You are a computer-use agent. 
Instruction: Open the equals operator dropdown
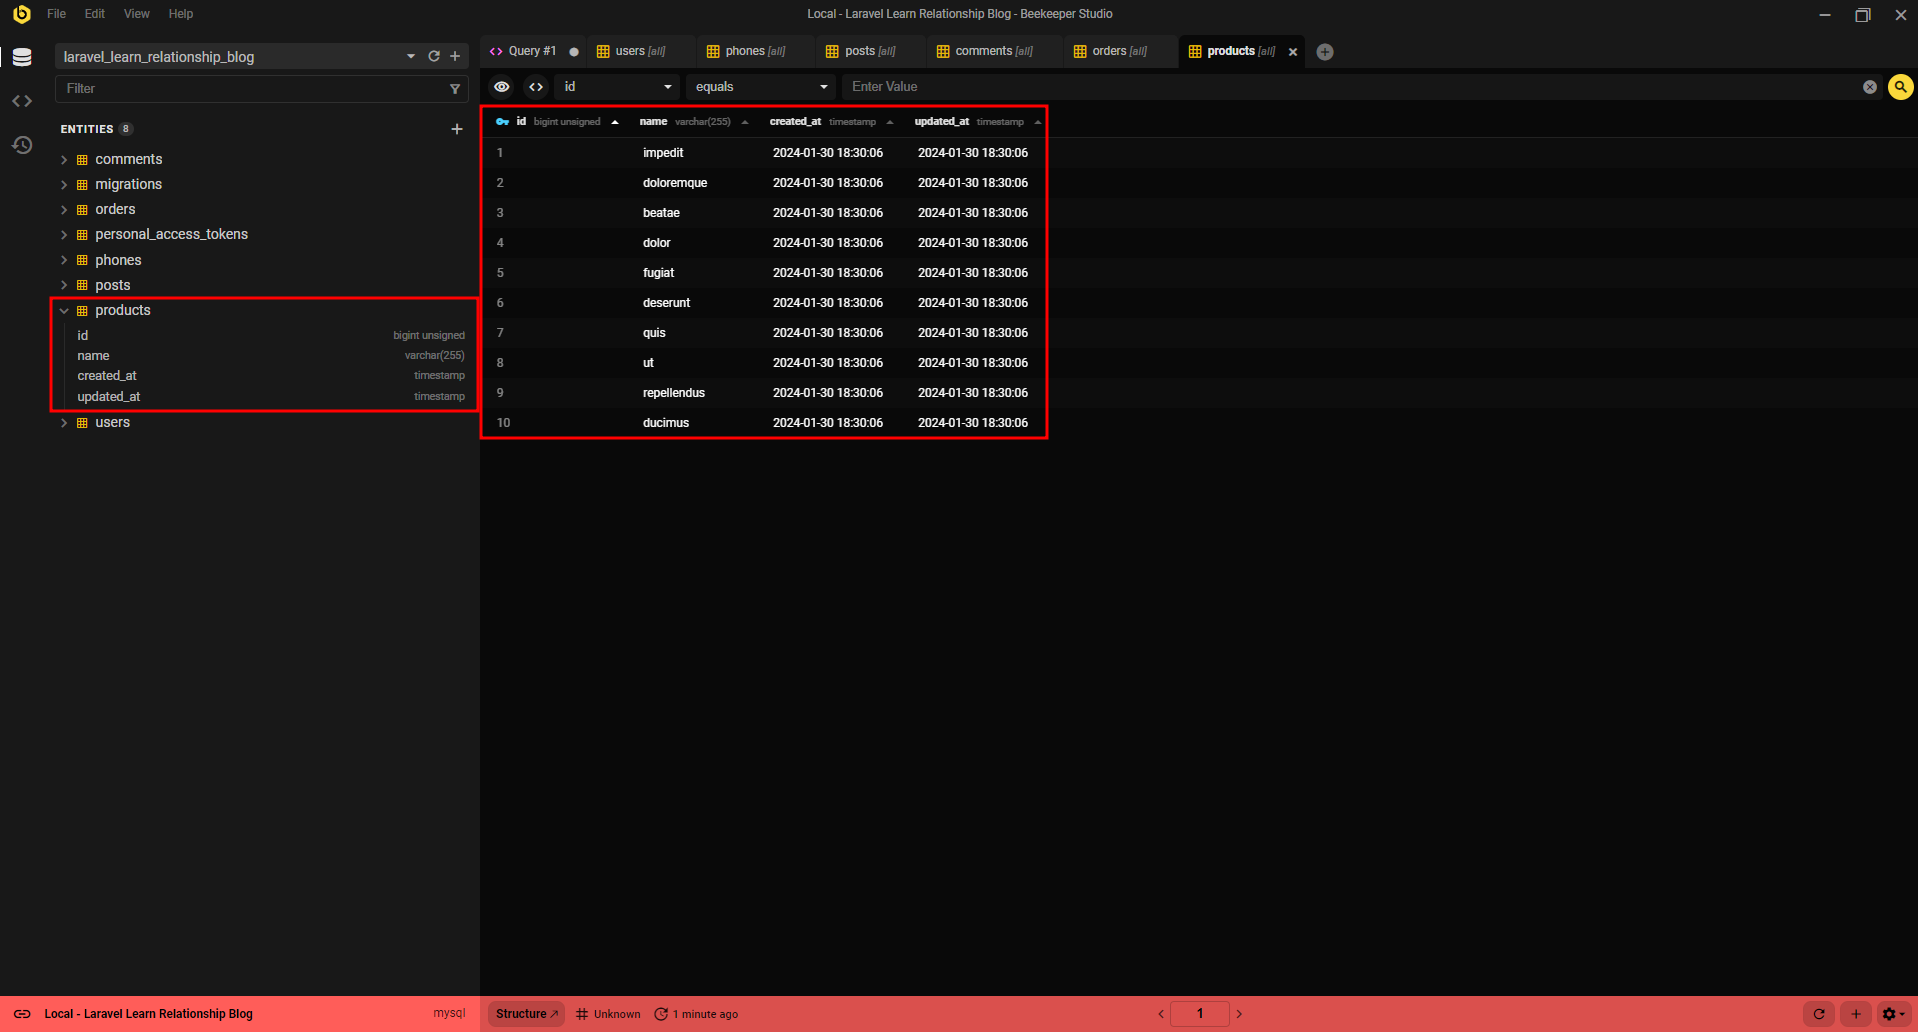pyautogui.click(x=760, y=87)
